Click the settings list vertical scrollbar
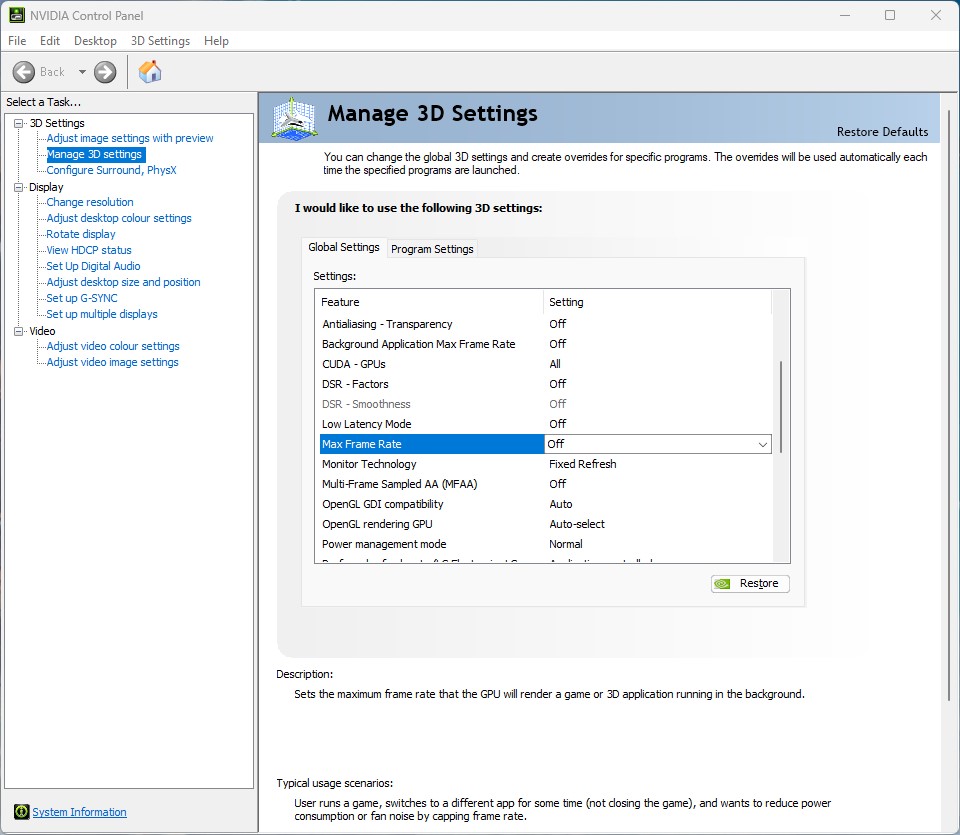 781,407
